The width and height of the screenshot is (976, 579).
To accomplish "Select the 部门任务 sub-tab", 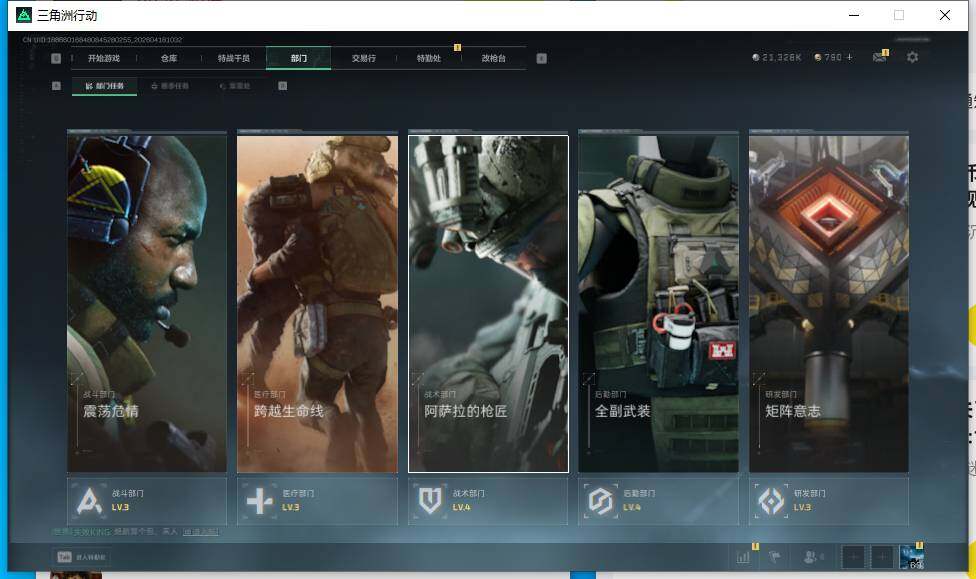I will coord(105,86).
